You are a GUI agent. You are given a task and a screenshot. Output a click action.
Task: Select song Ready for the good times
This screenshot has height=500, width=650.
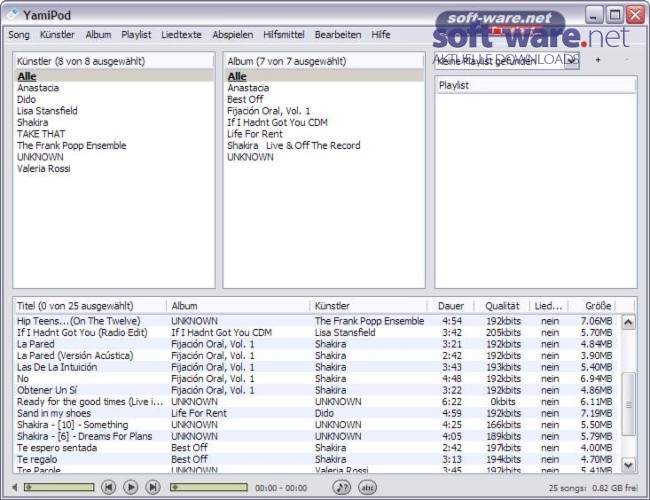point(317,402)
